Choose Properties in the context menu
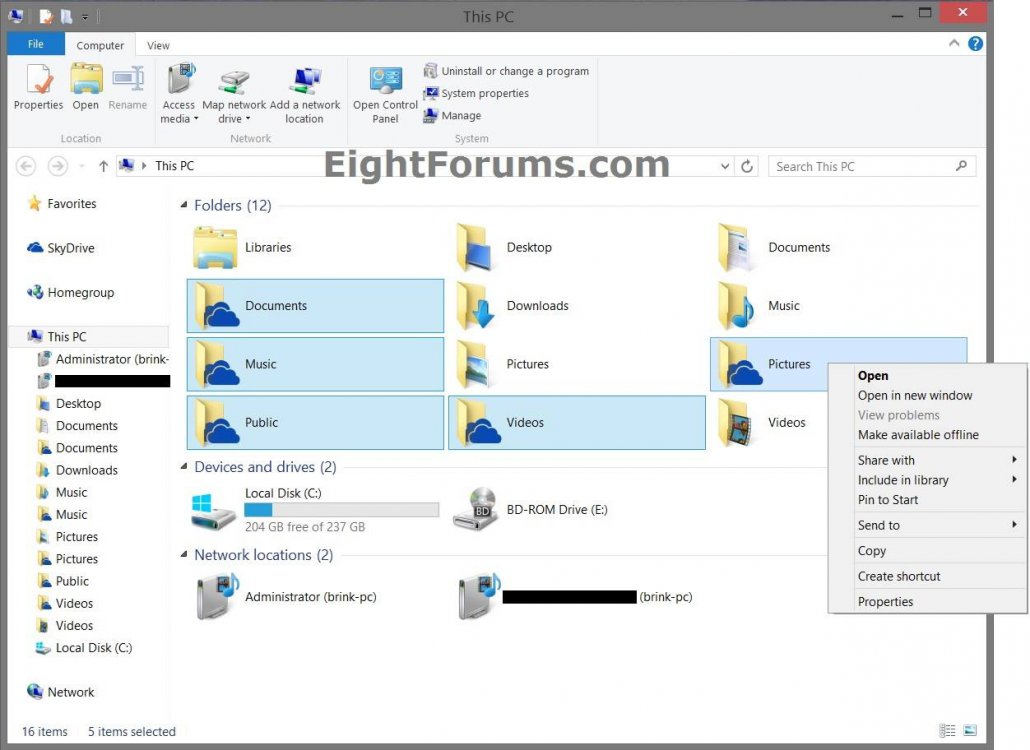The image size is (1030, 750). (885, 602)
